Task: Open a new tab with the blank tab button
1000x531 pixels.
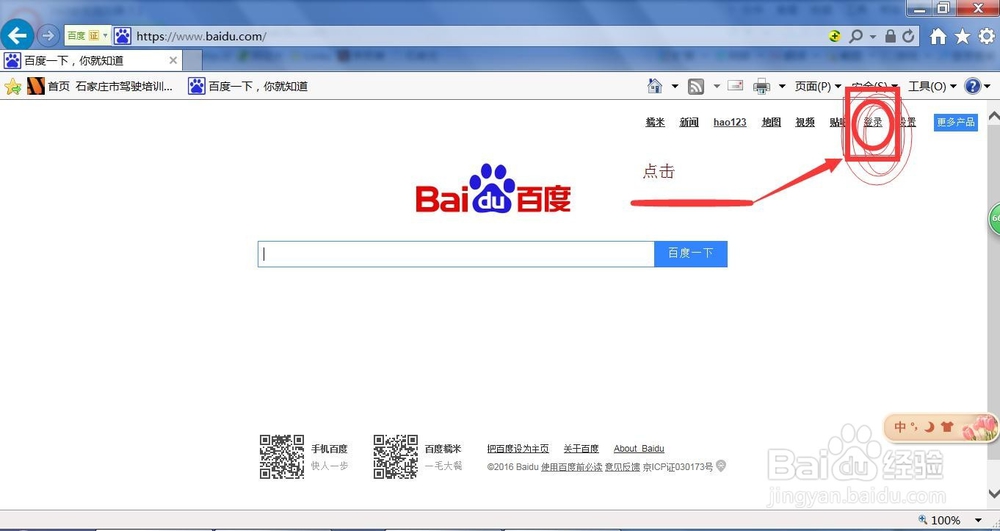Action: coord(193,61)
